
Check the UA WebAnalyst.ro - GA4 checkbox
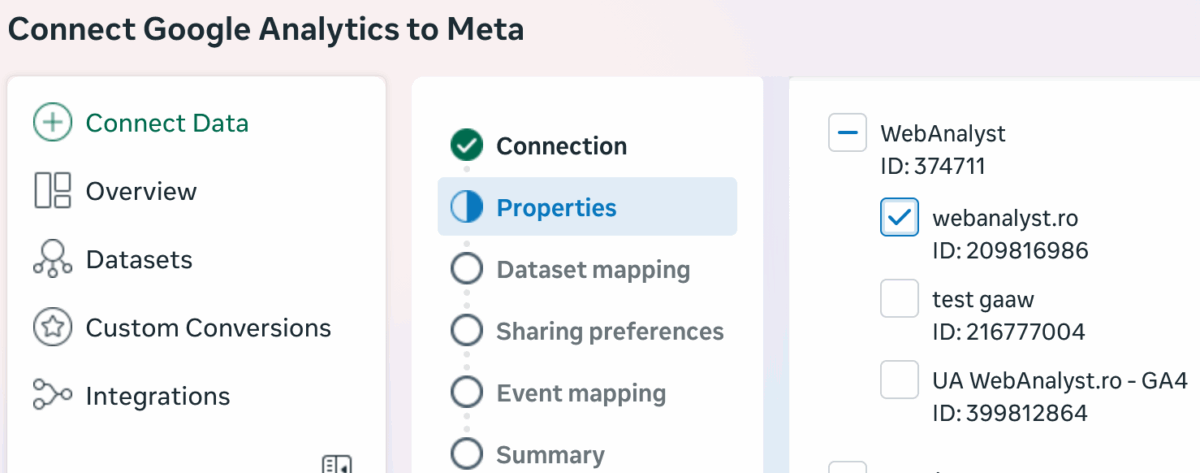pyautogui.click(x=900, y=380)
